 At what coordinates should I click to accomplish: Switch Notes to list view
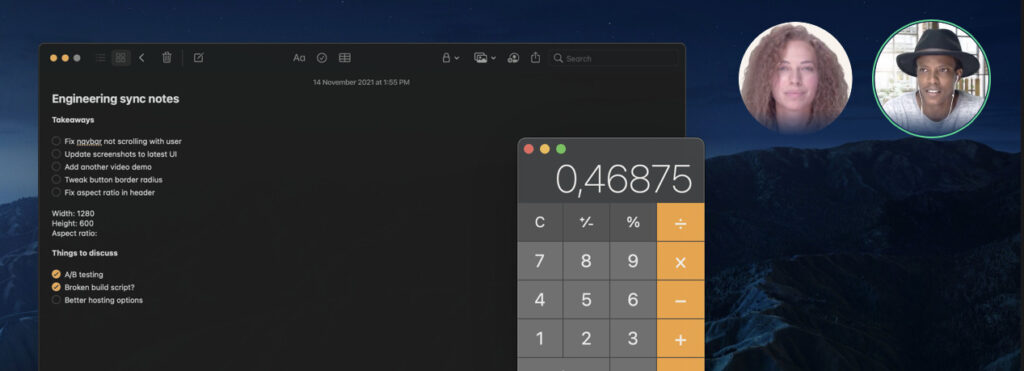(x=101, y=58)
